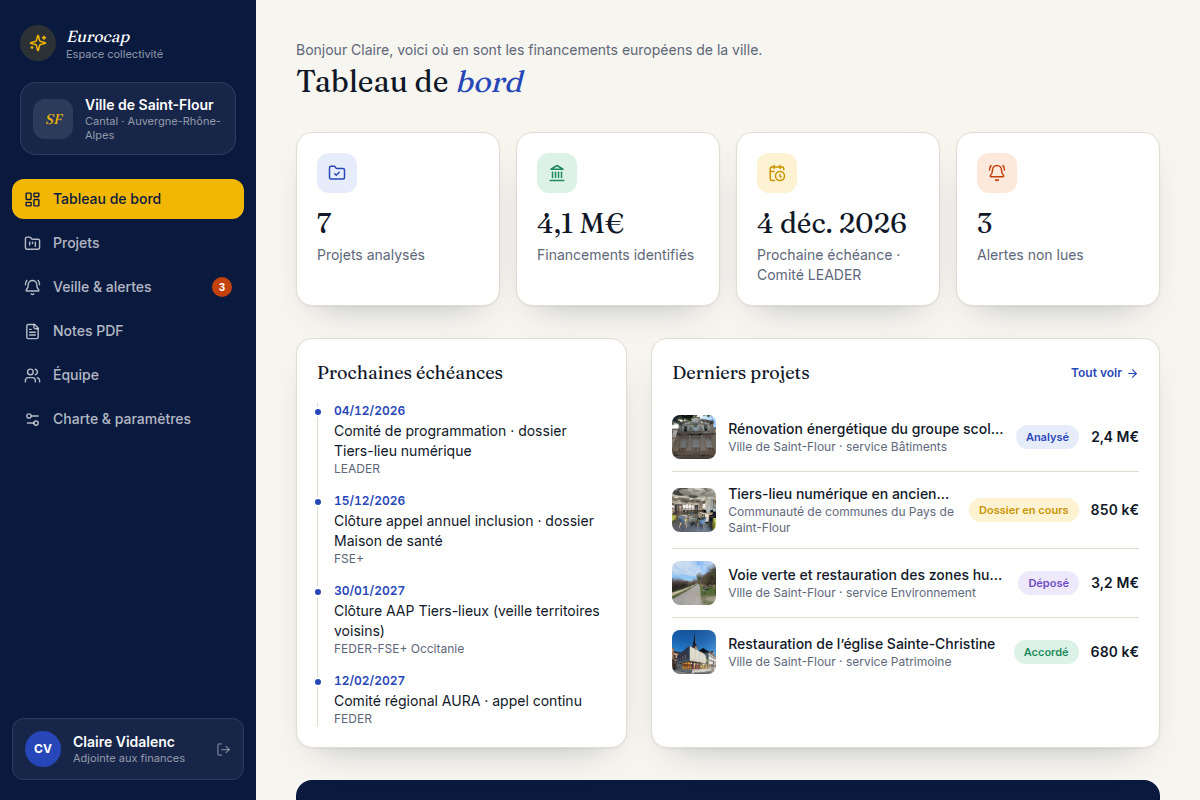Click the Voie verte project thumbnail

tap(694, 583)
